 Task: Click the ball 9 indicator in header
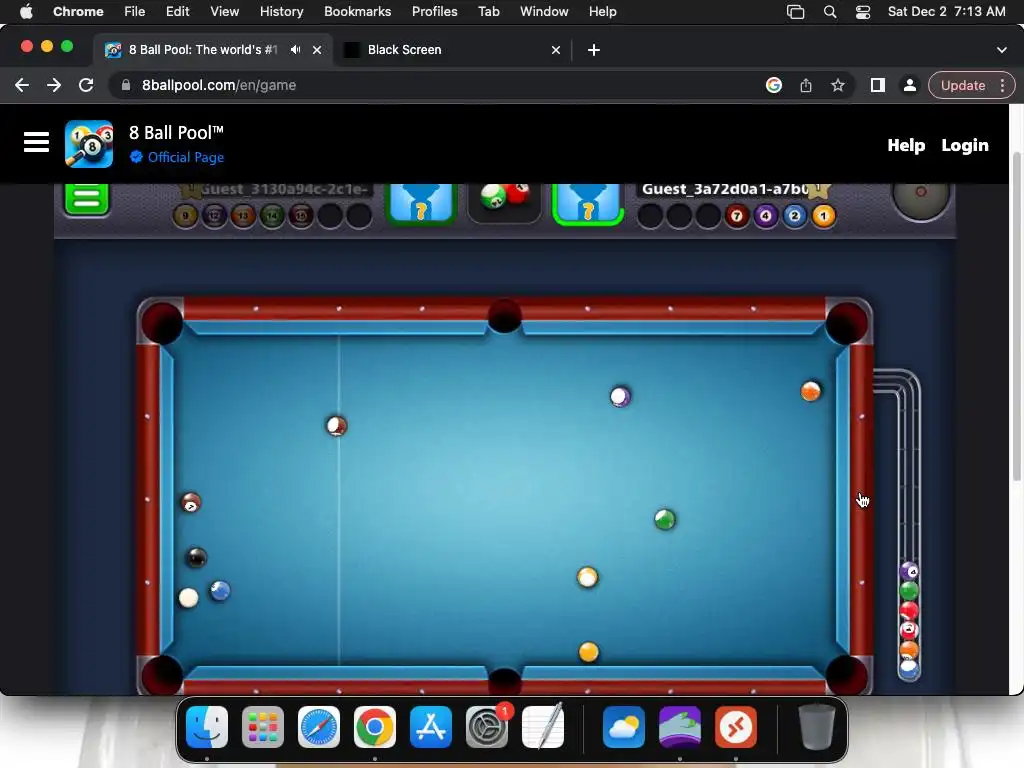(185, 216)
